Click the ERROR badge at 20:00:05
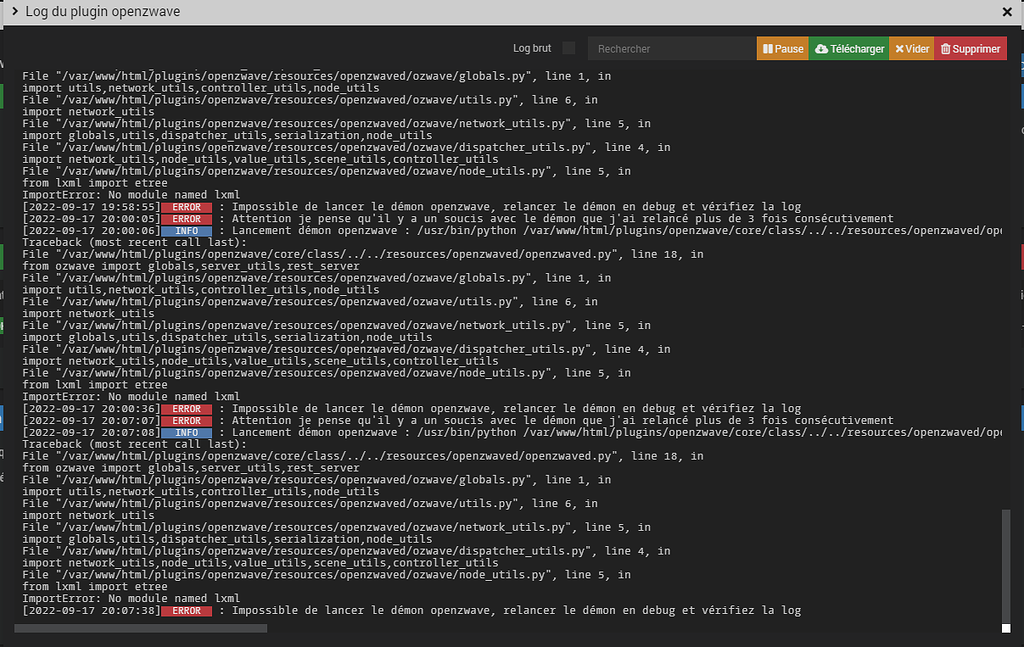This screenshot has height=647, width=1024. coord(186,218)
